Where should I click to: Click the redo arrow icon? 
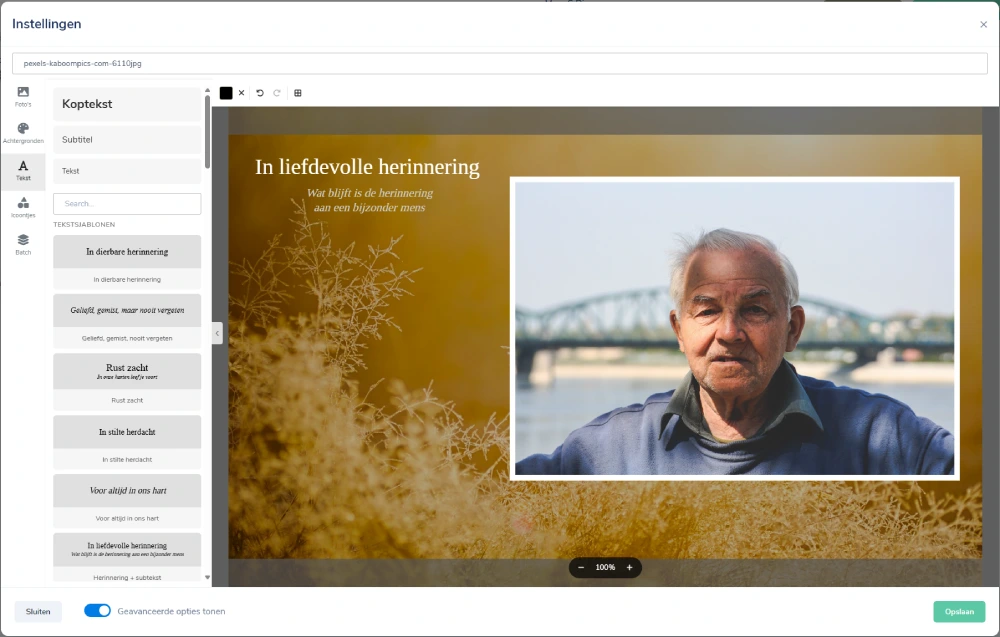coord(277,93)
